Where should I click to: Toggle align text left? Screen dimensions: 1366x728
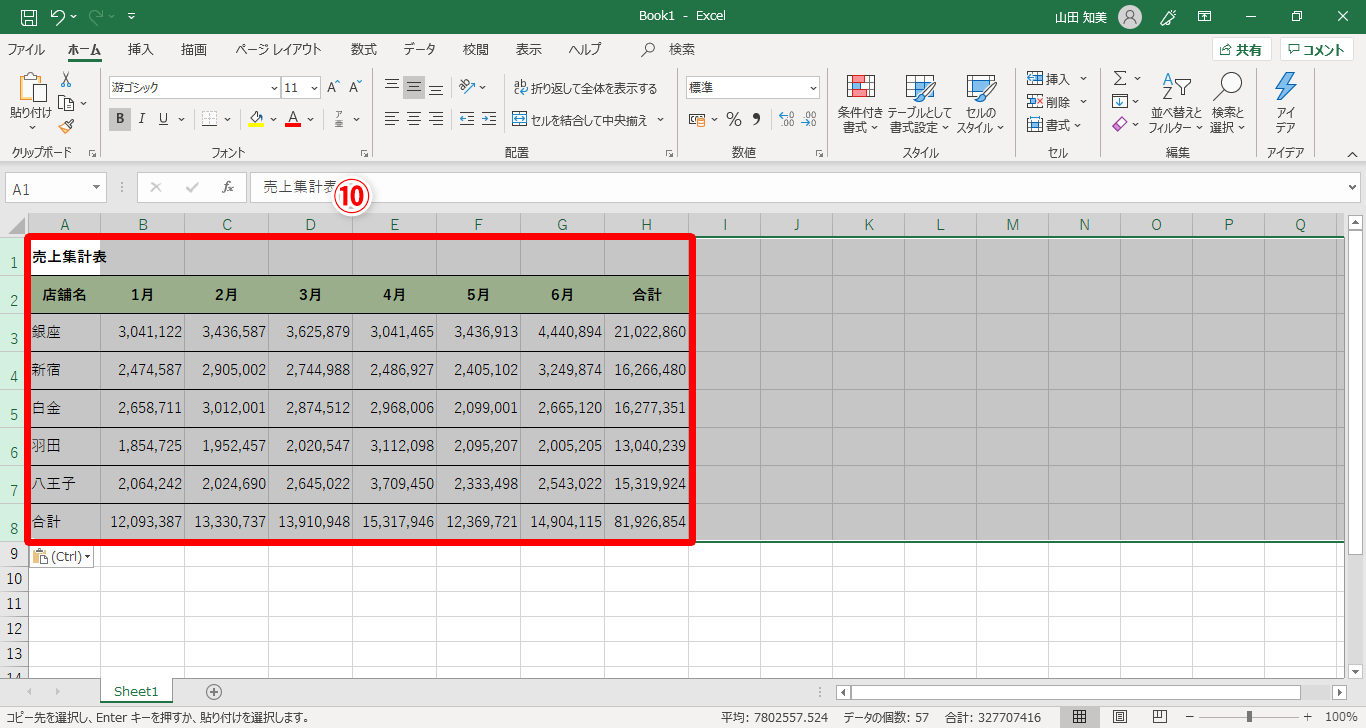pyautogui.click(x=392, y=120)
